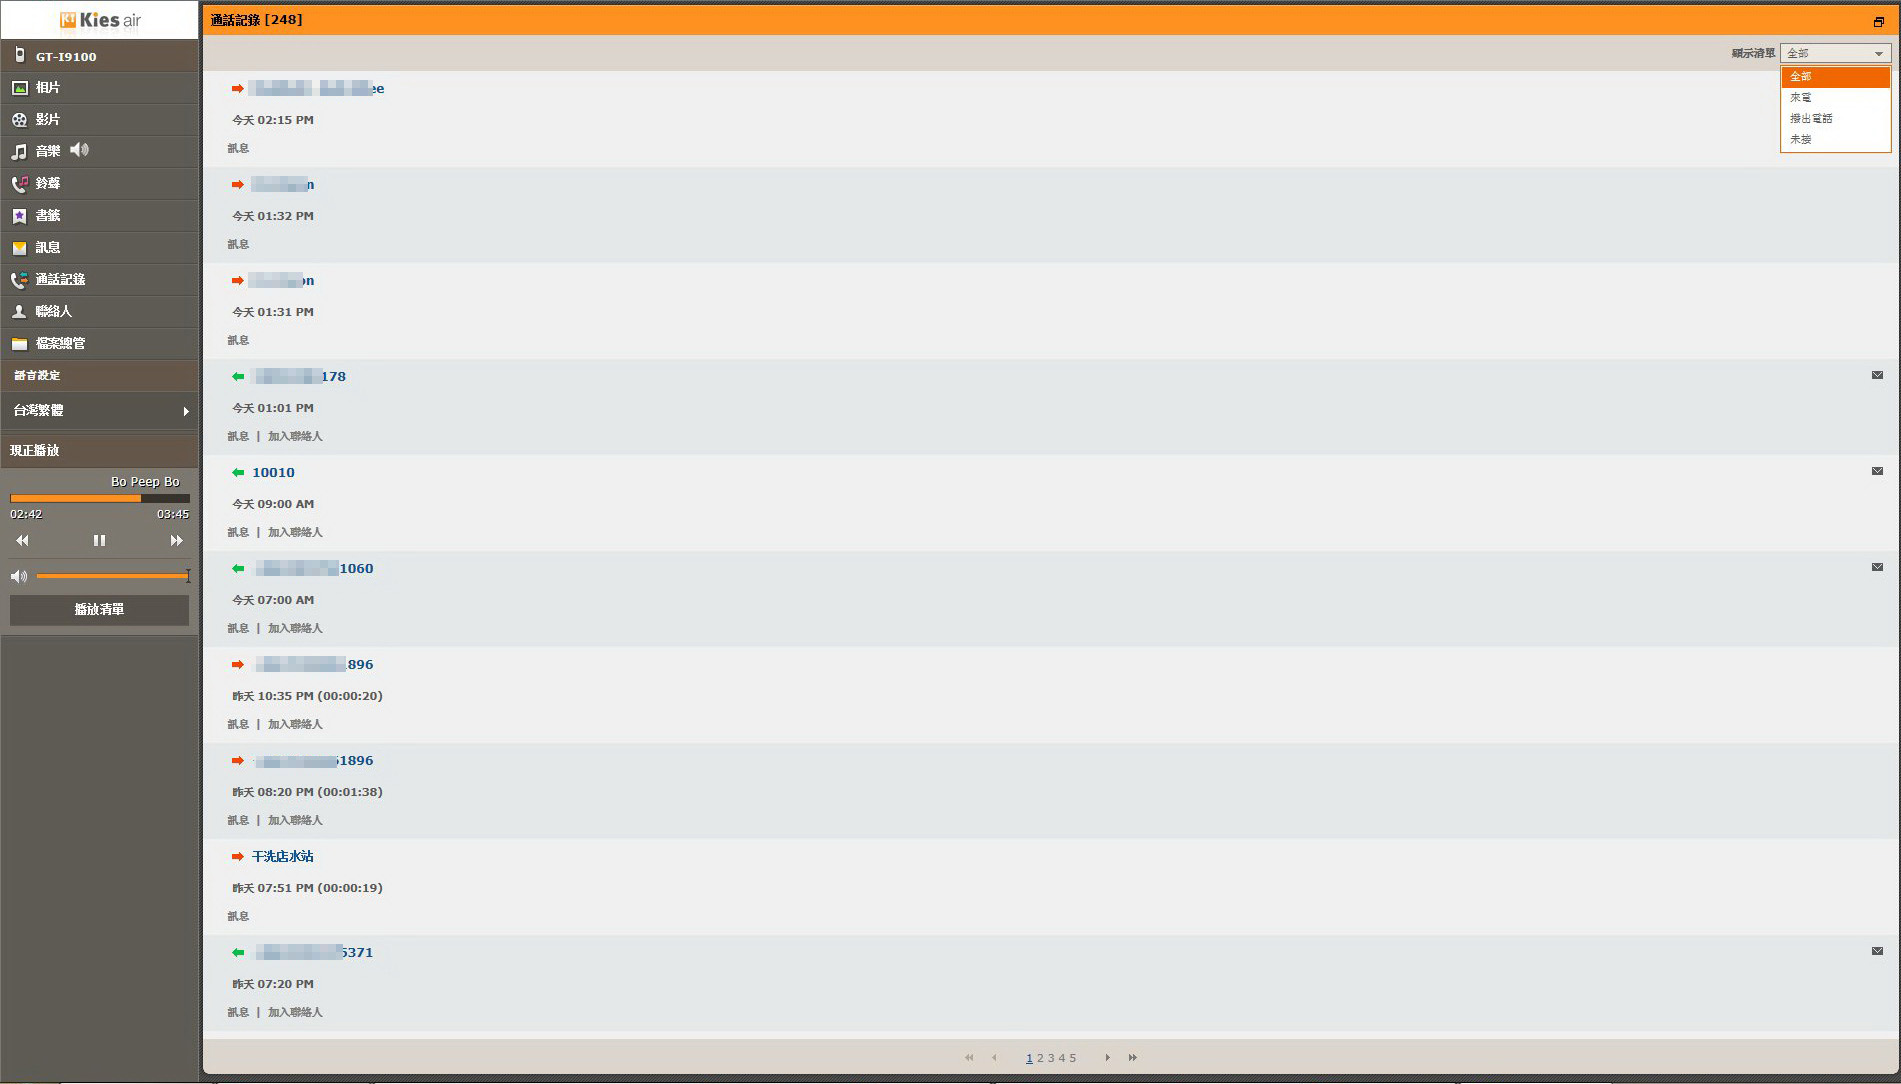1901x1084 pixels.
Task: Open the 影片 videos section icon
Action: point(19,120)
